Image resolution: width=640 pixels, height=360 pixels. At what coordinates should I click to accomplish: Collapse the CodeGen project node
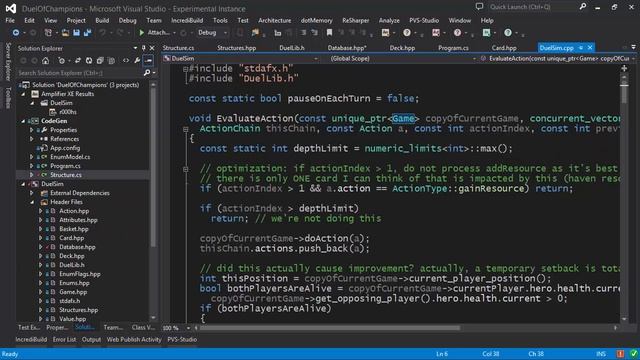pyautogui.click(x=23, y=121)
